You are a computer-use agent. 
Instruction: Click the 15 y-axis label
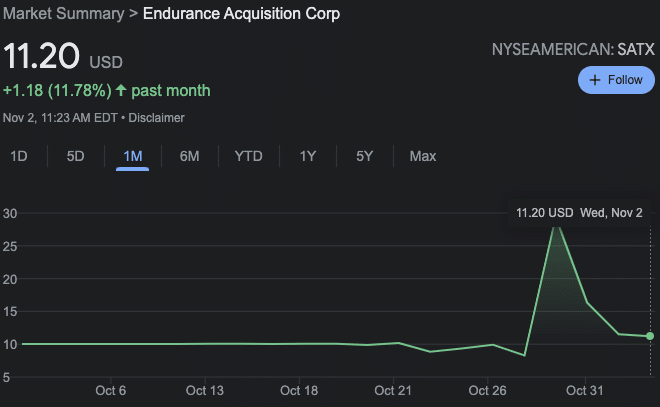pyautogui.click(x=10, y=312)
